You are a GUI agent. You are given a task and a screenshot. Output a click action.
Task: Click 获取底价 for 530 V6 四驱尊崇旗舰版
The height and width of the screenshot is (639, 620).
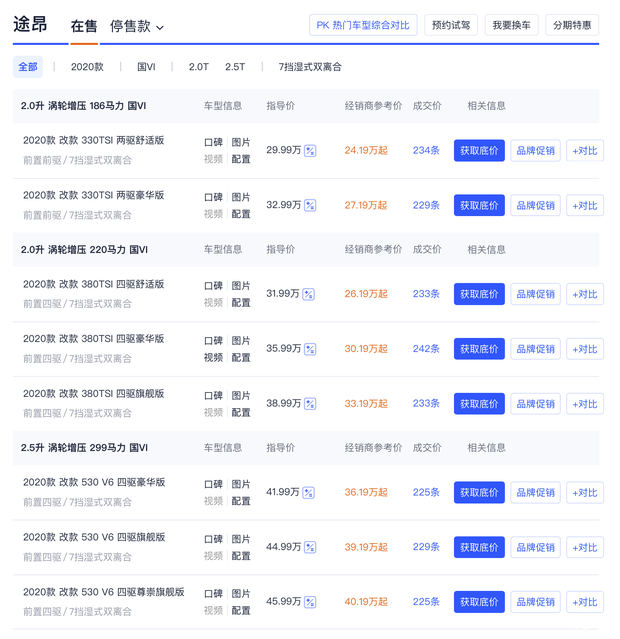pos(479,602)
